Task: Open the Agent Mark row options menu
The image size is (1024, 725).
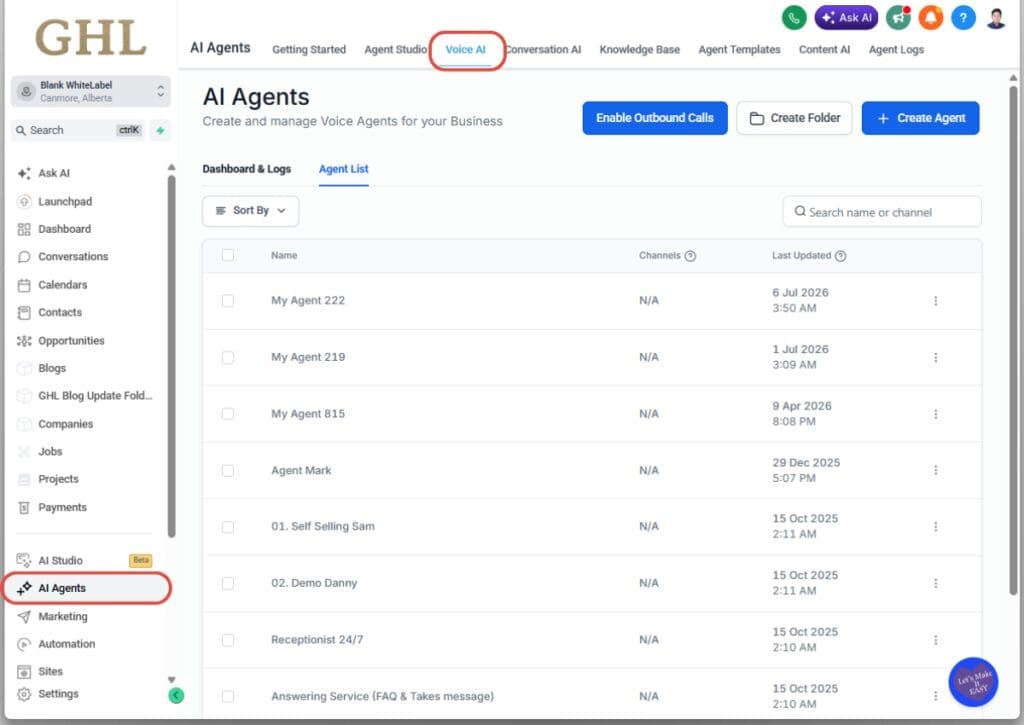Action: coord(935,470)
